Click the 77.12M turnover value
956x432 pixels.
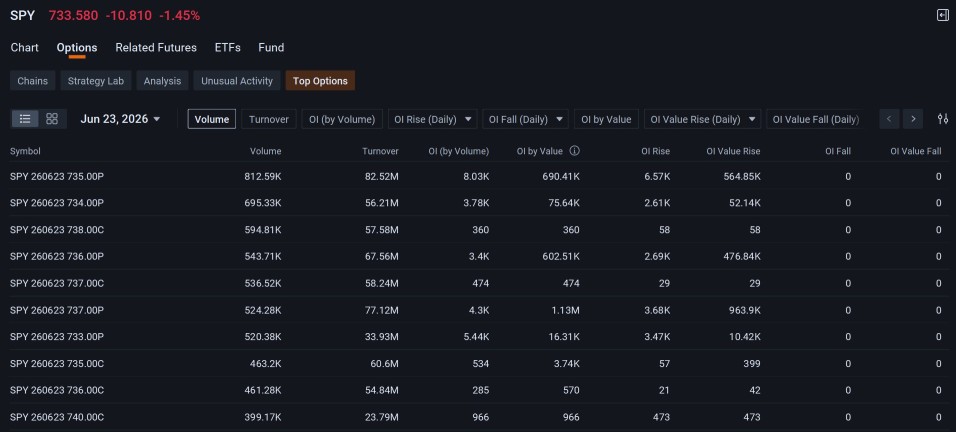point(381,310)
